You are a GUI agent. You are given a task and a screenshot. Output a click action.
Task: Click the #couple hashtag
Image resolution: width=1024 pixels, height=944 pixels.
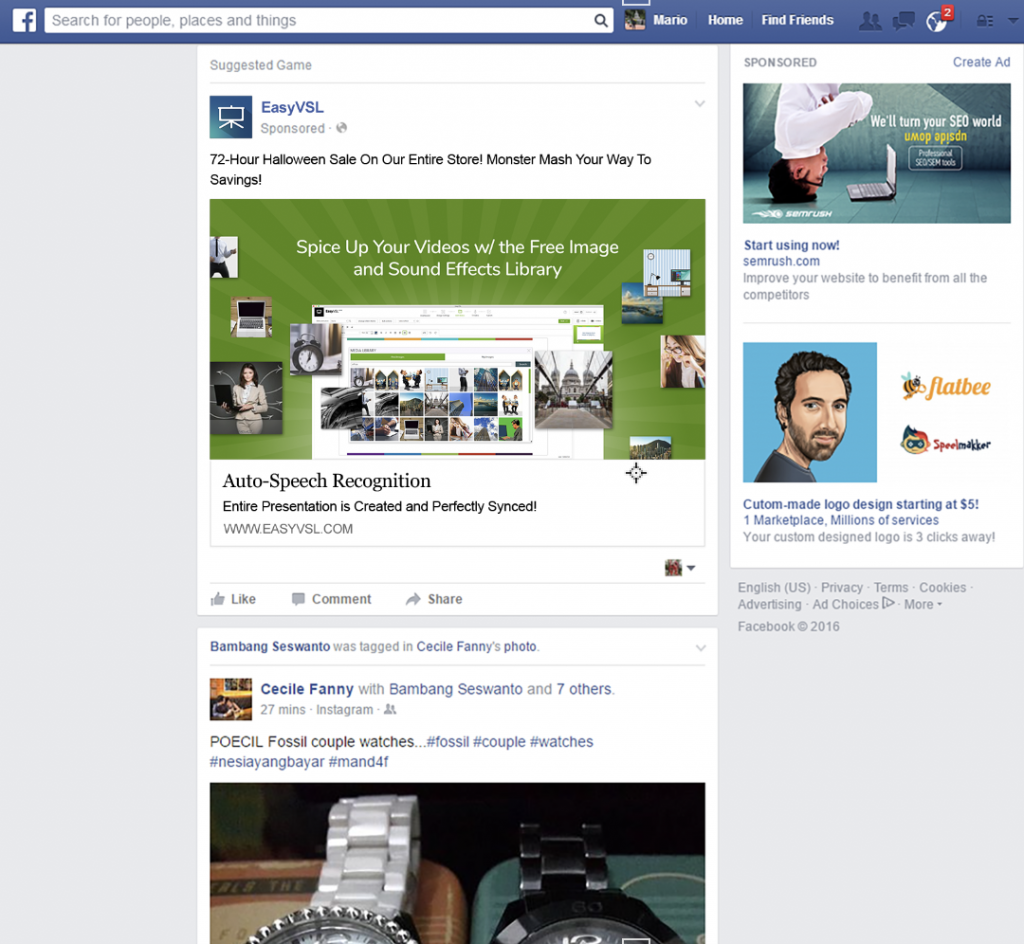coord(499,742)
